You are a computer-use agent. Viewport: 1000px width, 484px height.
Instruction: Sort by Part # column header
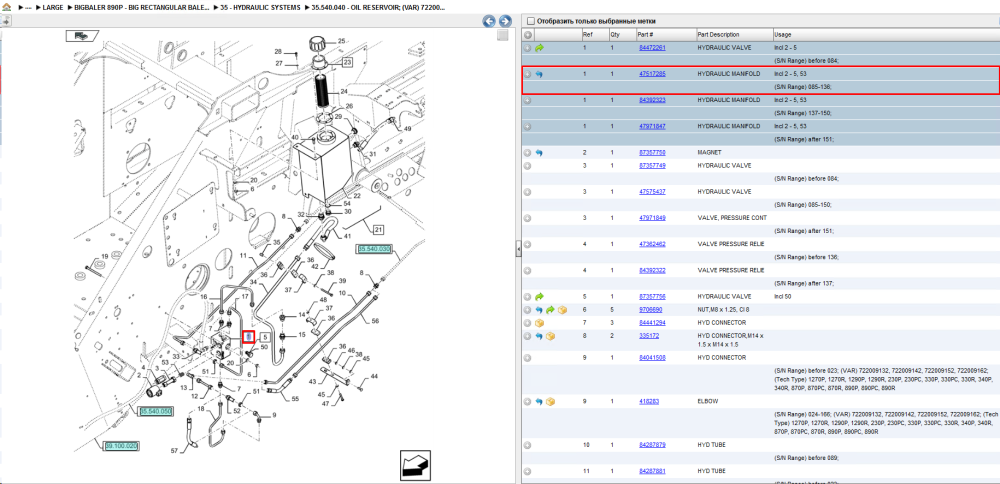pos(645,34)
